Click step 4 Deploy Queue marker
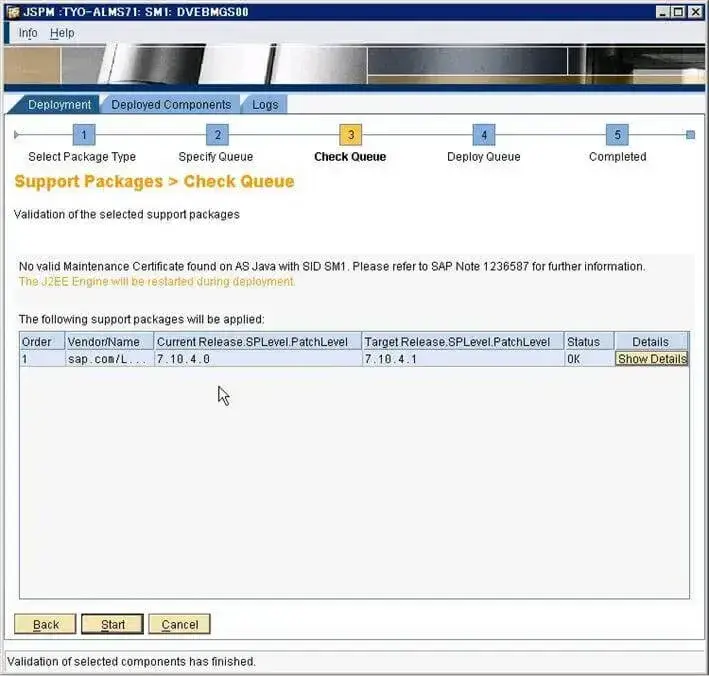This screenshot has height=676, width=709. pos(484,135)
